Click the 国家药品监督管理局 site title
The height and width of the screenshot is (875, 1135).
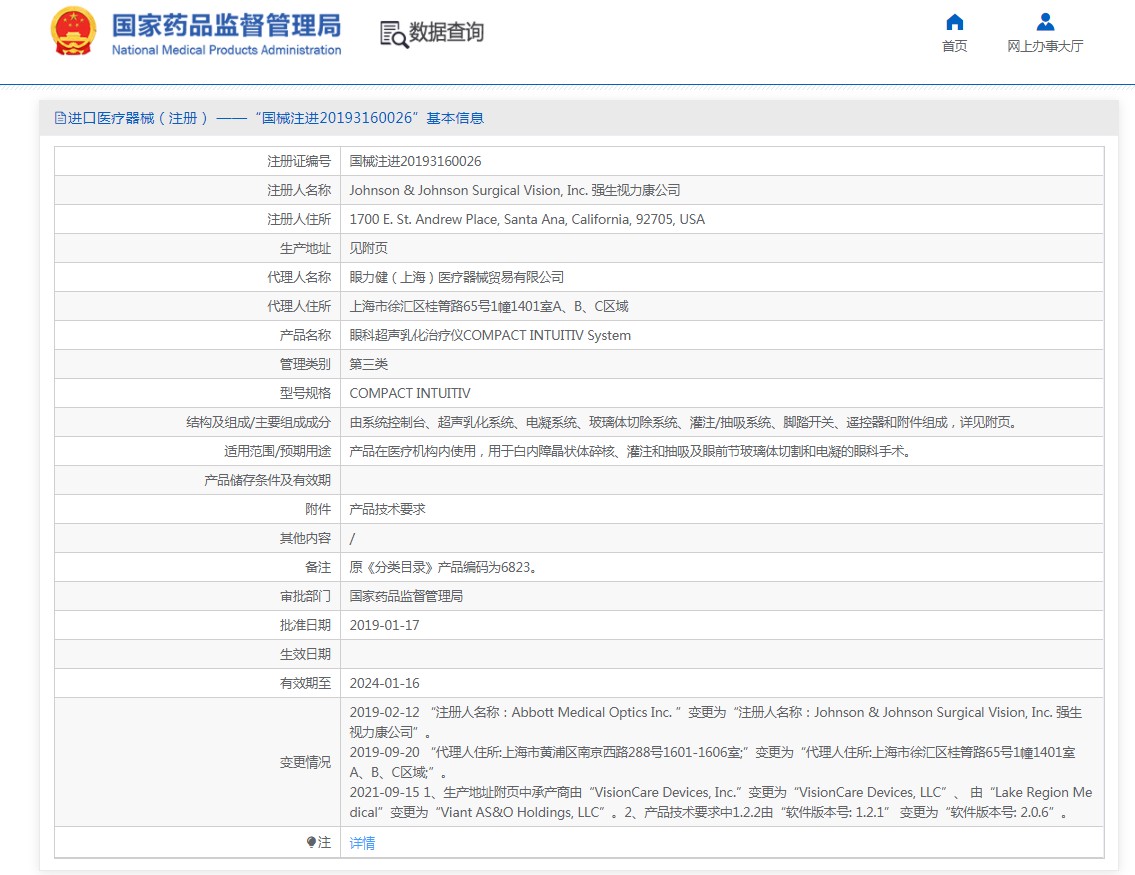(227, 25)
